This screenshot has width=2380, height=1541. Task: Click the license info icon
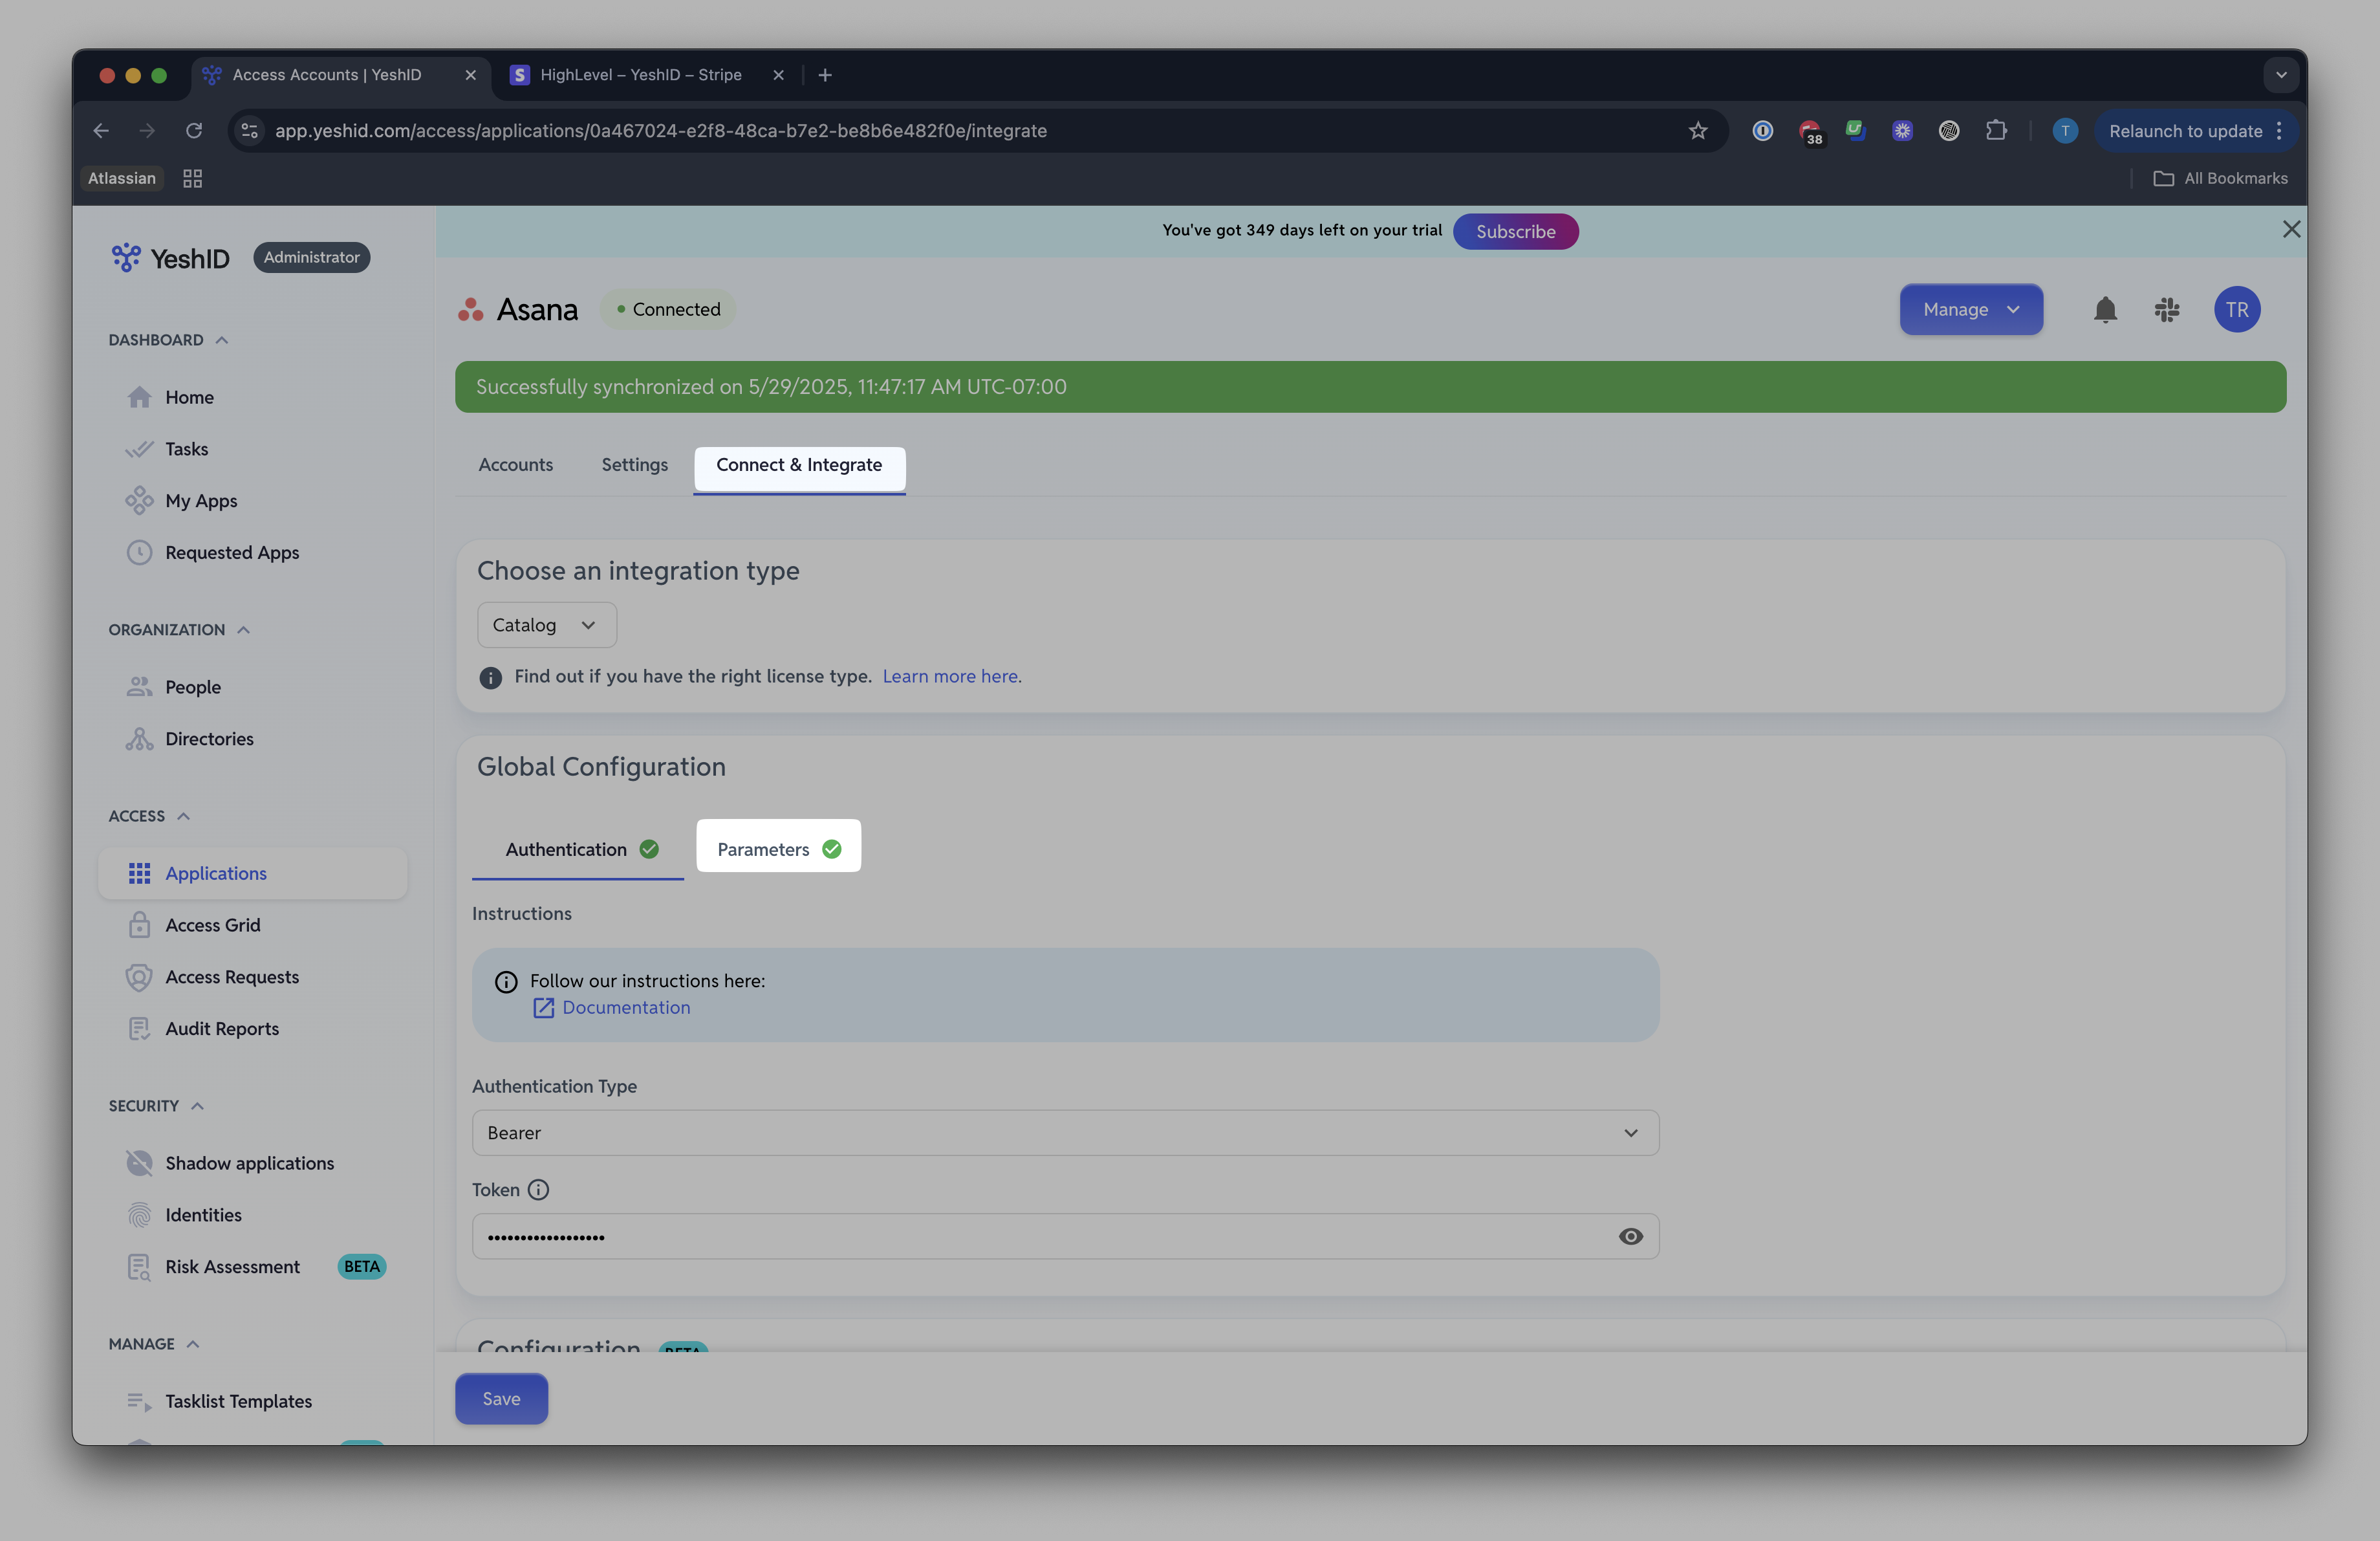[x=490, y=678]
